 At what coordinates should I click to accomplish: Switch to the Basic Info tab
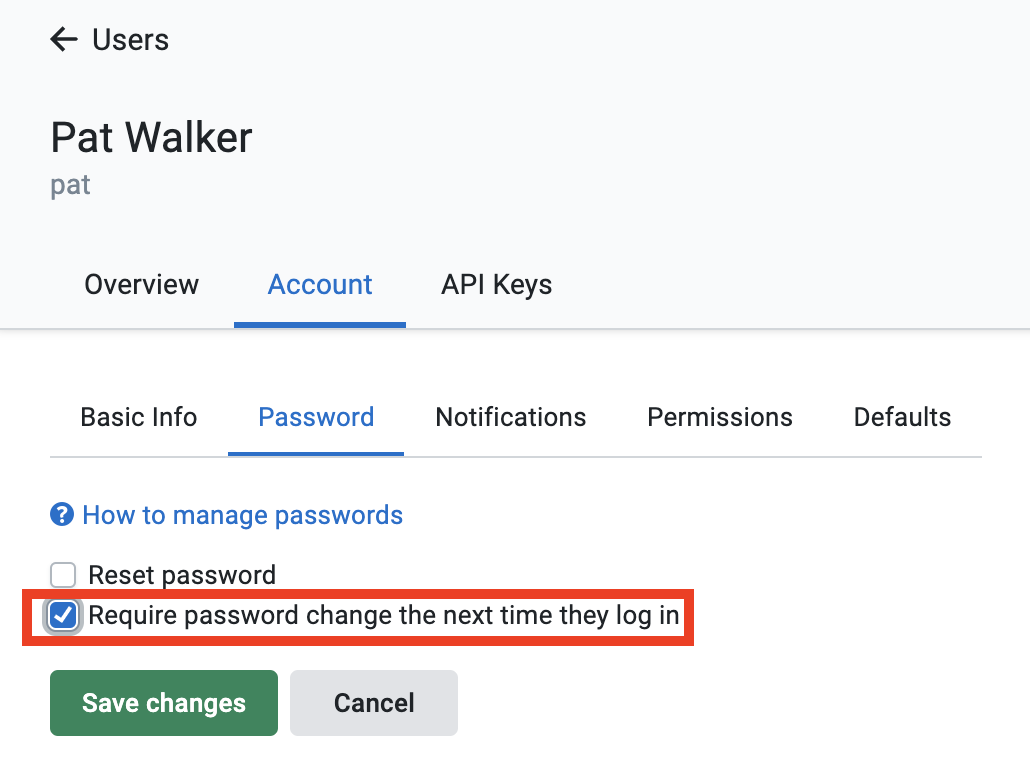[x=138, y=417]
